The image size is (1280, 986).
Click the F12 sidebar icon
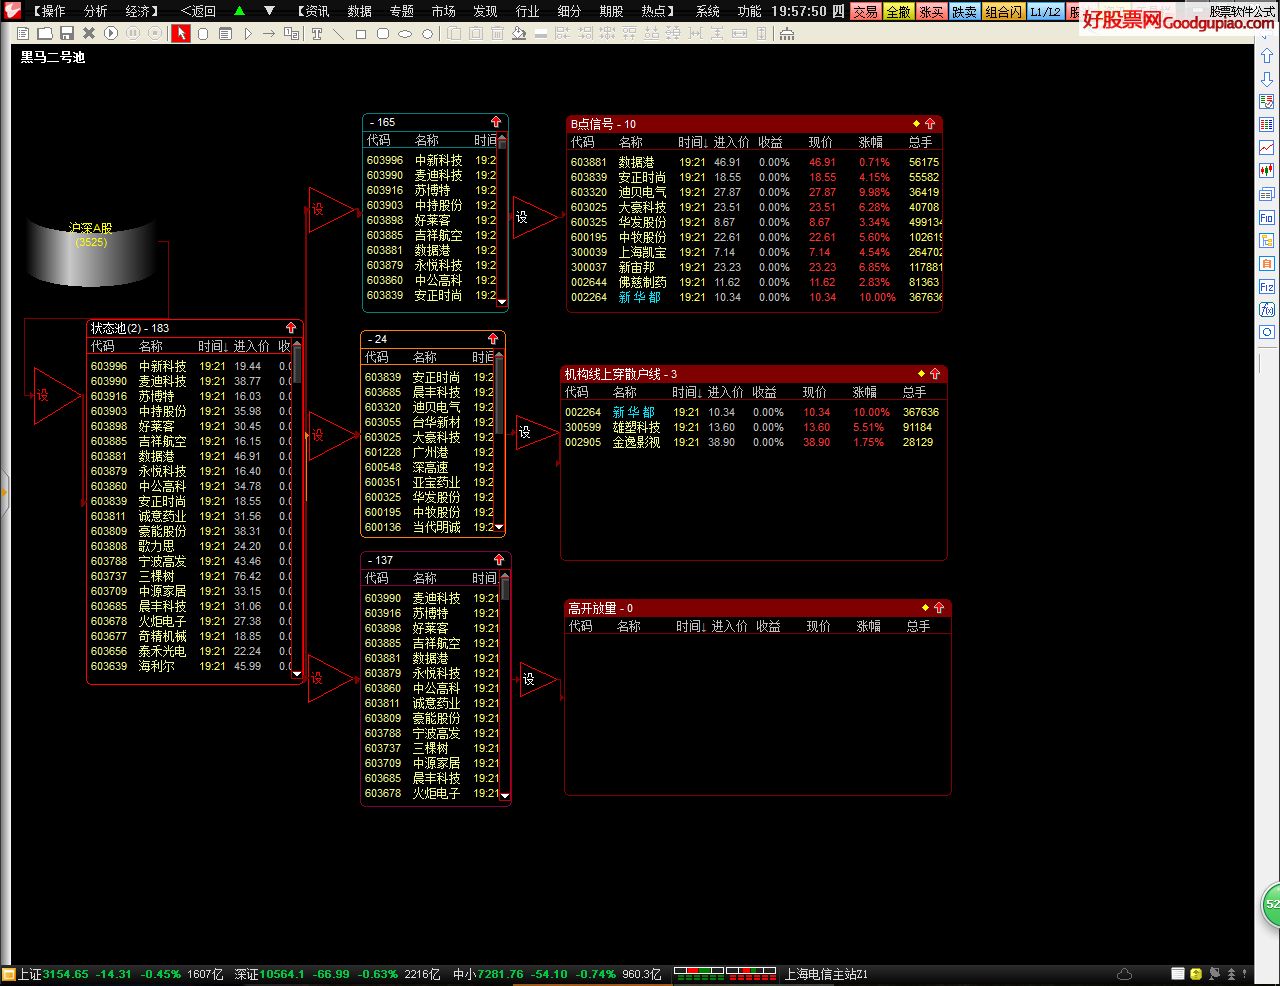(x=1266, y=286)
